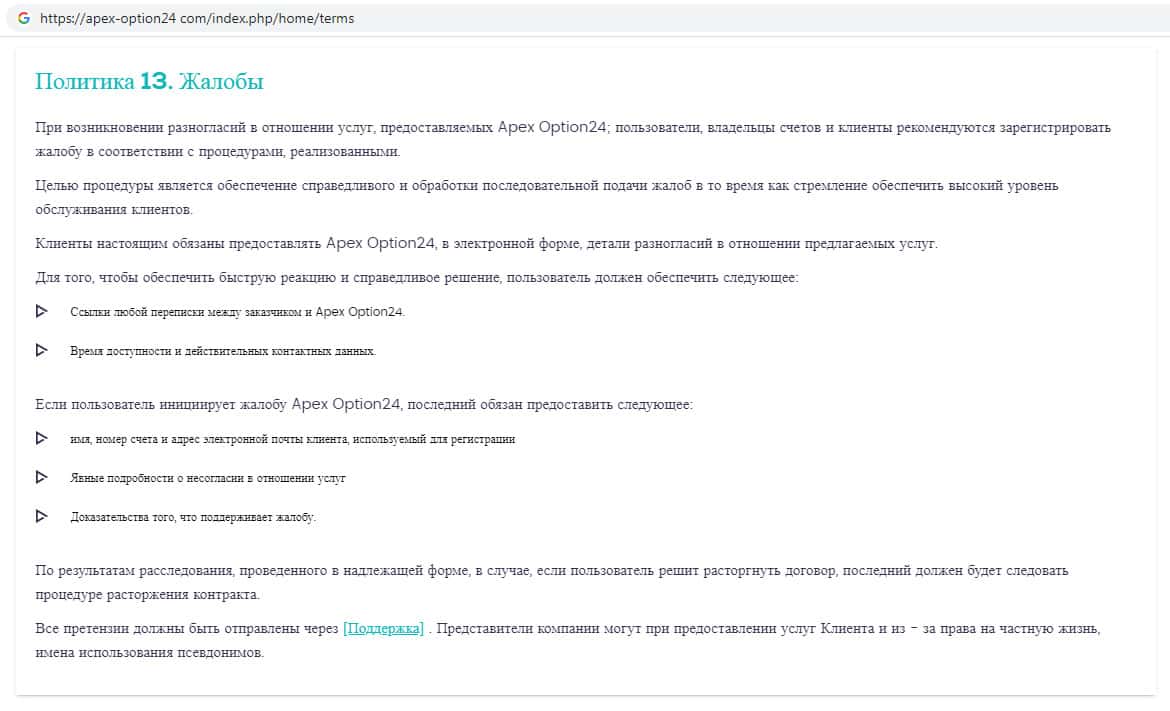Click triangle bullet beside 'Доказательства того'
The height and width of the screenshot is (711, 1170).
coord(42,516)
